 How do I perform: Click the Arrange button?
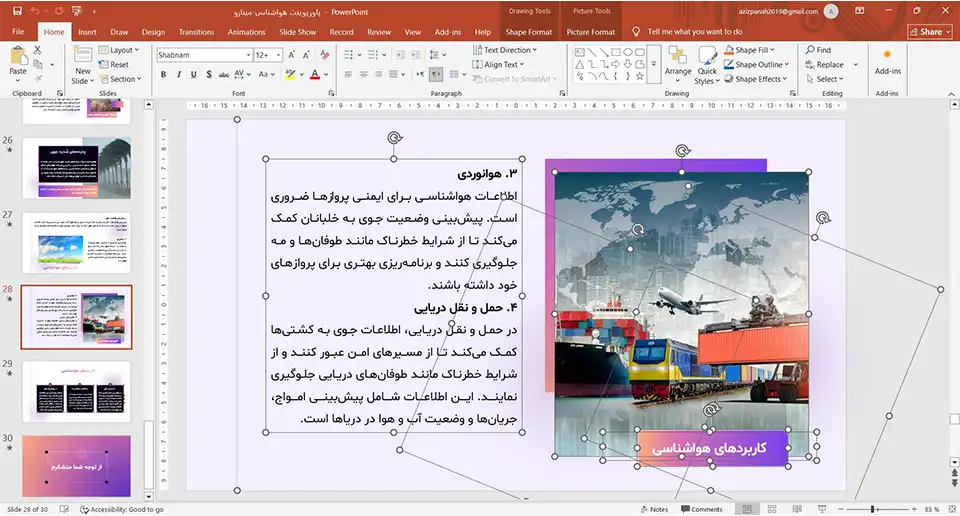pyautogui.click(x=678, y=65)
